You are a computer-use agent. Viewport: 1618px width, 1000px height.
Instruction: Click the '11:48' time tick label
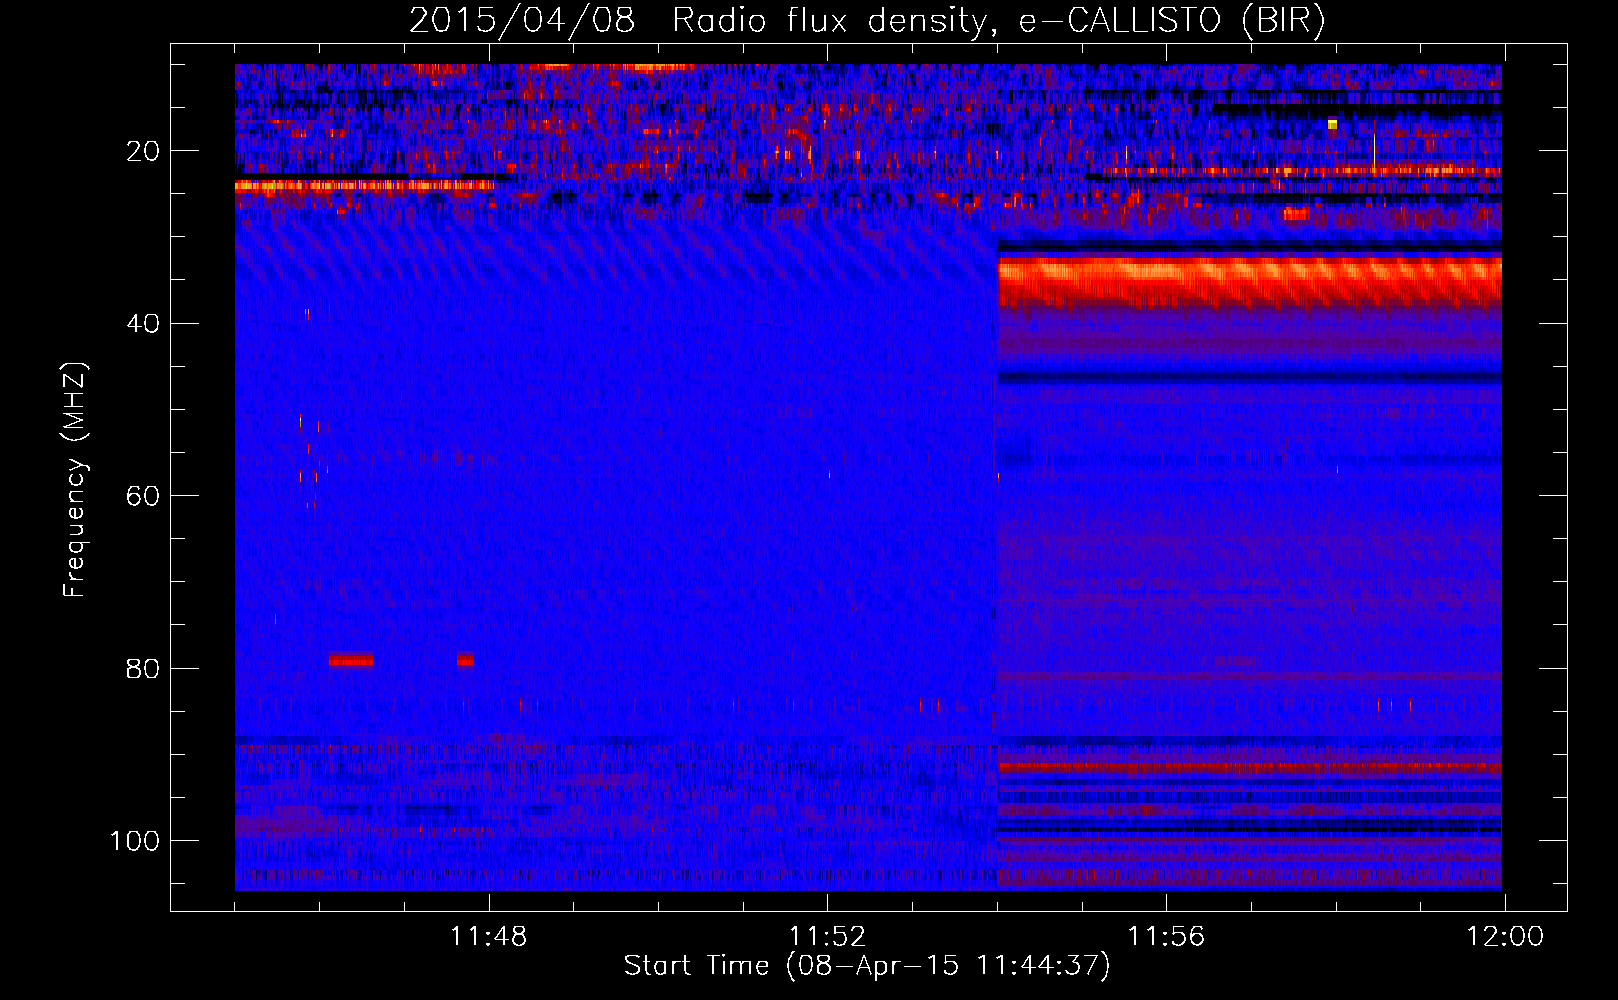click(489, 937)
